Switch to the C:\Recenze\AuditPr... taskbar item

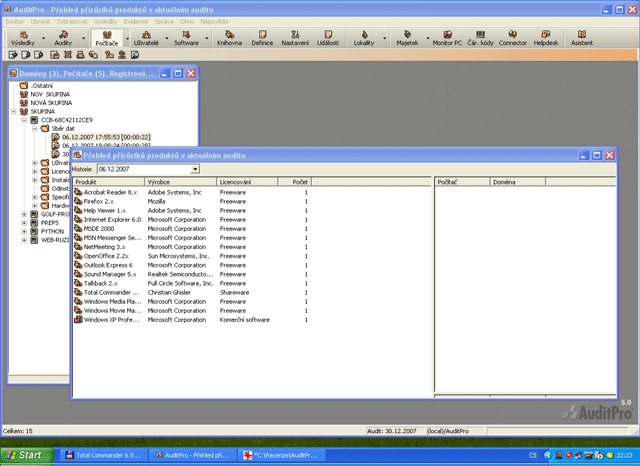280,455
